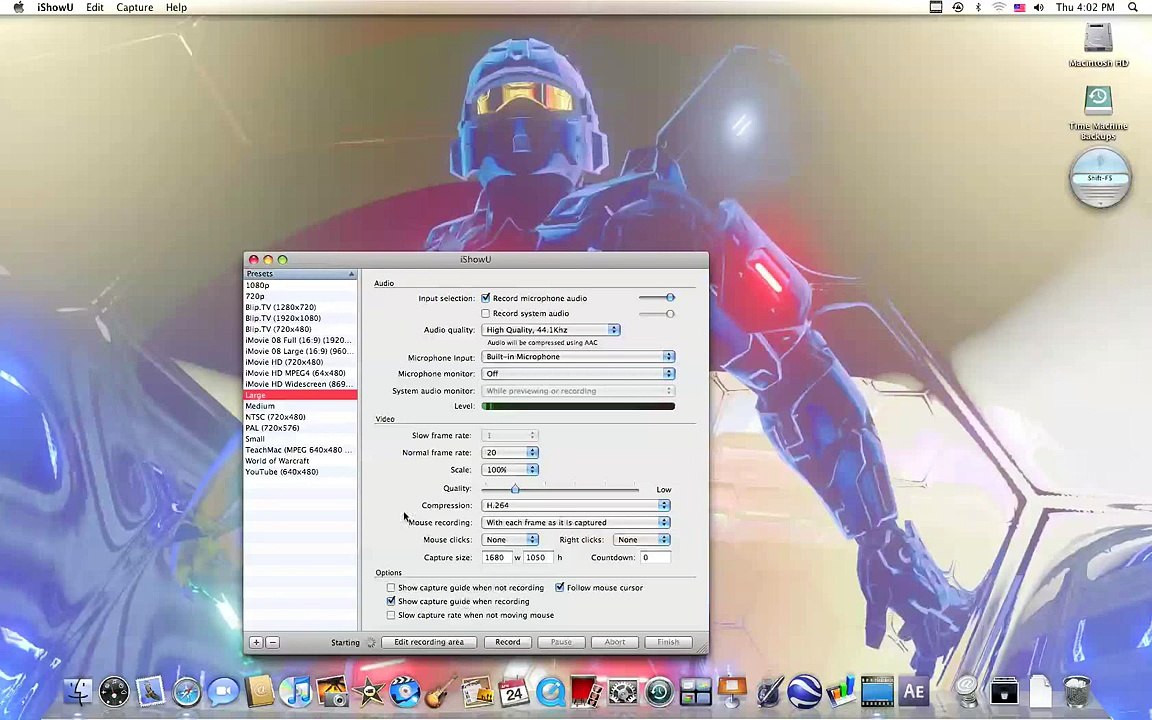
Task: Open iDVD from the dock
Action: click(404, 691)
